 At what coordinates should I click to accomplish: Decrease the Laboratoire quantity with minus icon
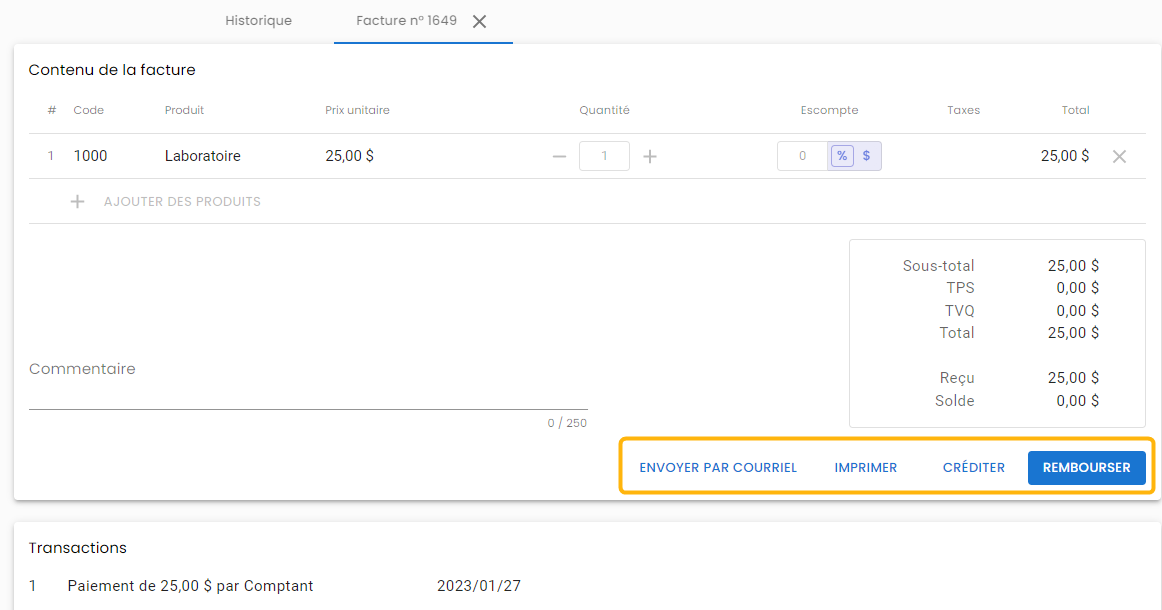(559, 157)
